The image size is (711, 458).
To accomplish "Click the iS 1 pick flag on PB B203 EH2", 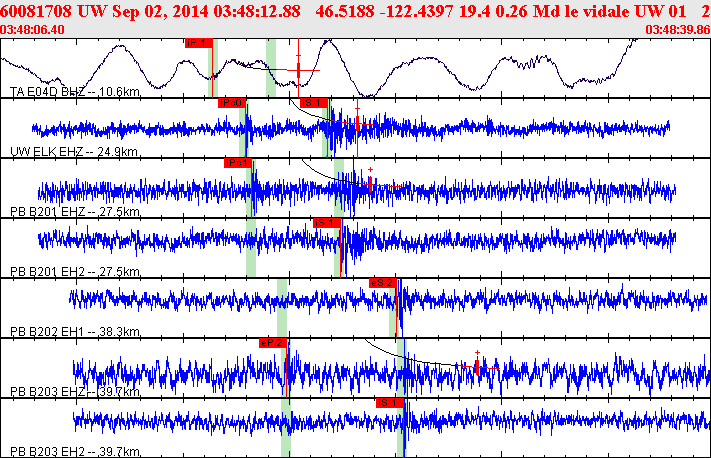I will (390, 403).
